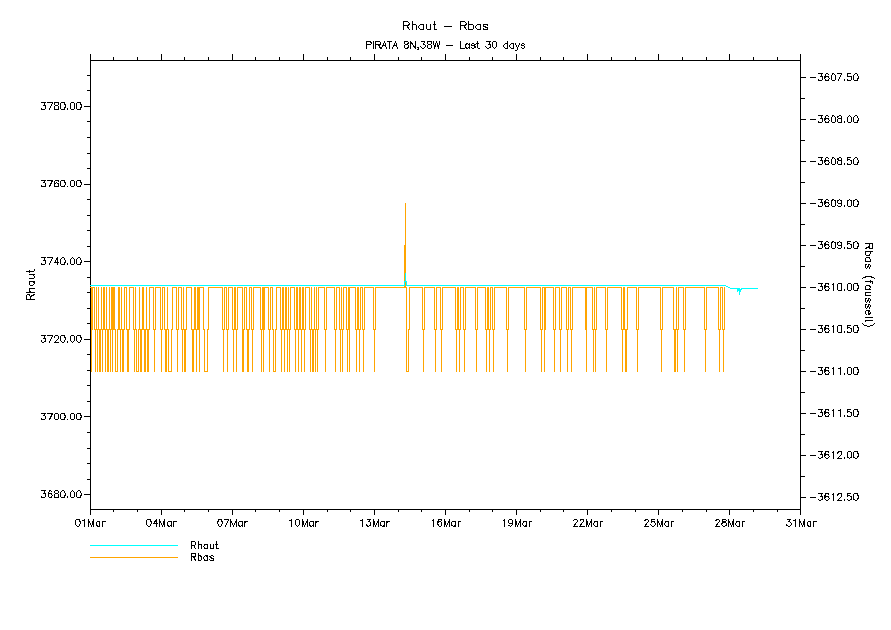Select the 01Mar date tick label
Screen dimensions: 891x630
90,522
